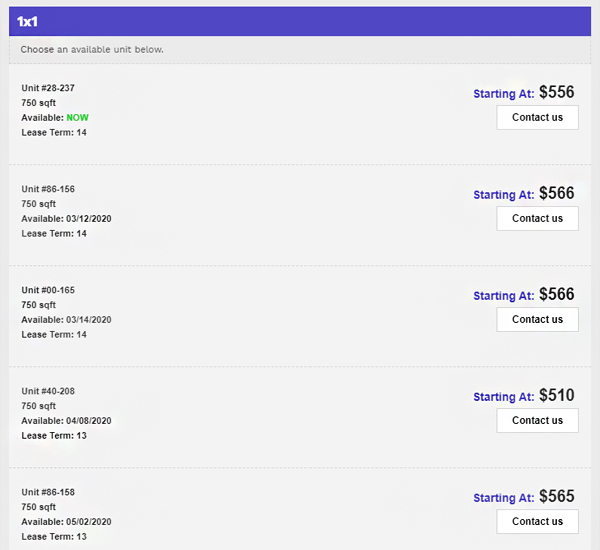Click the Unit #86-156 label

point(48,189)
